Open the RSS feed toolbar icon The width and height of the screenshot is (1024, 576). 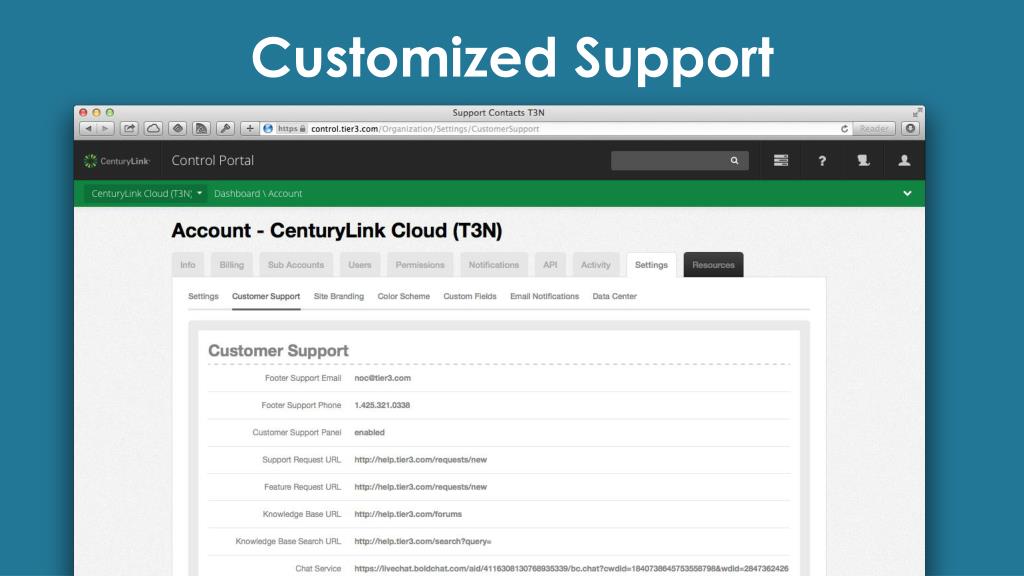pyautogui.click(x=201, y=129)
